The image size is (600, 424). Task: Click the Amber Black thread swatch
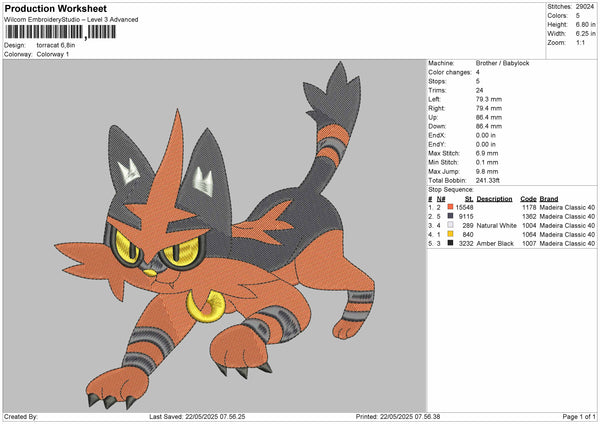point(450,243)
